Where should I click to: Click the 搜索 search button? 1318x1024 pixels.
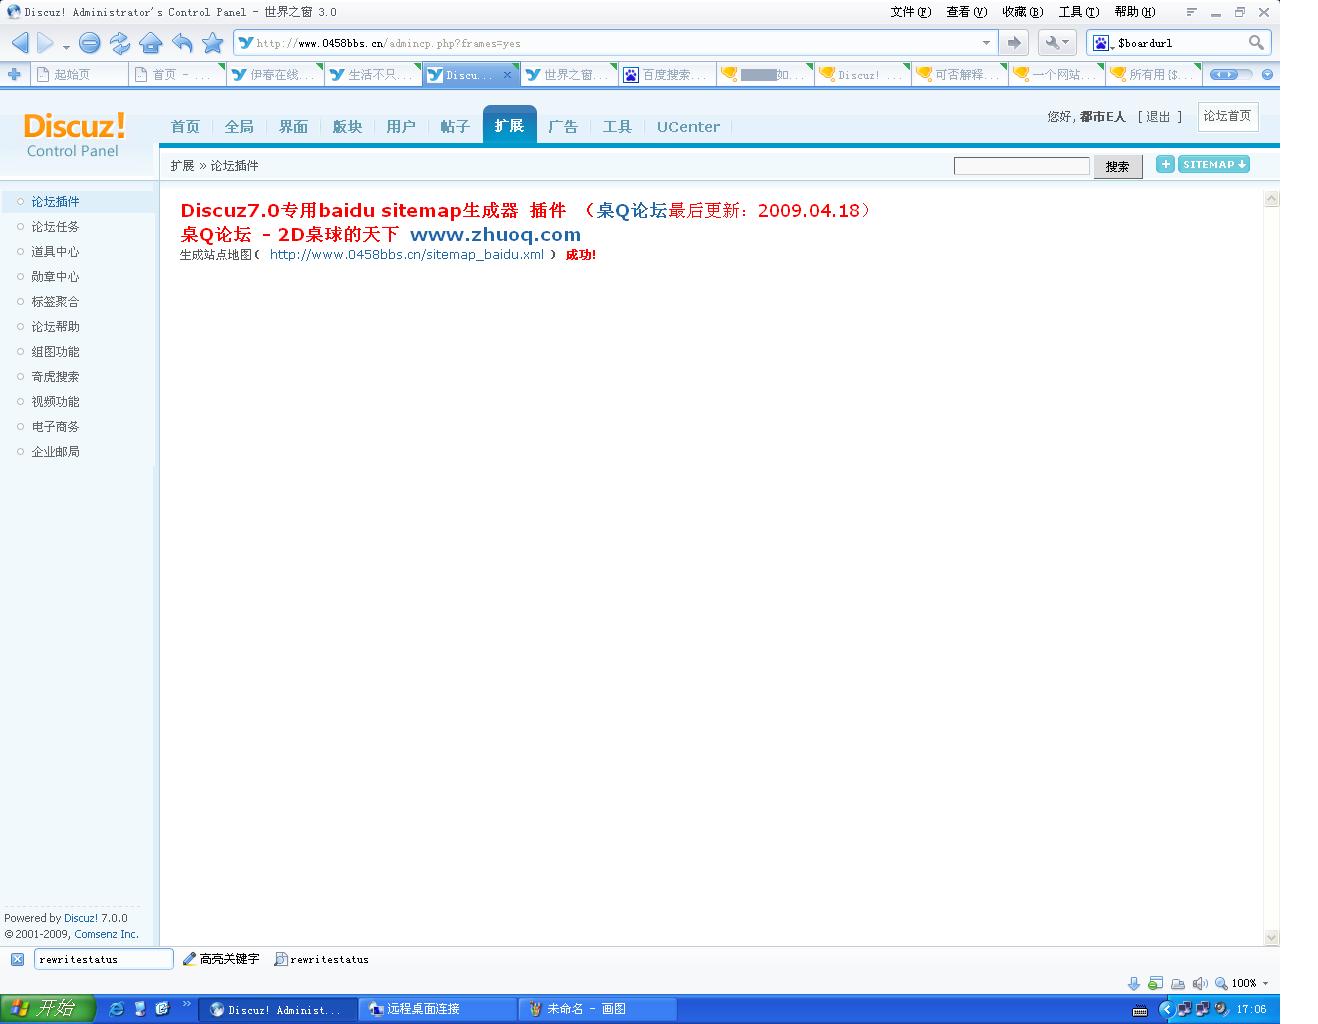tap(1117, 165)
